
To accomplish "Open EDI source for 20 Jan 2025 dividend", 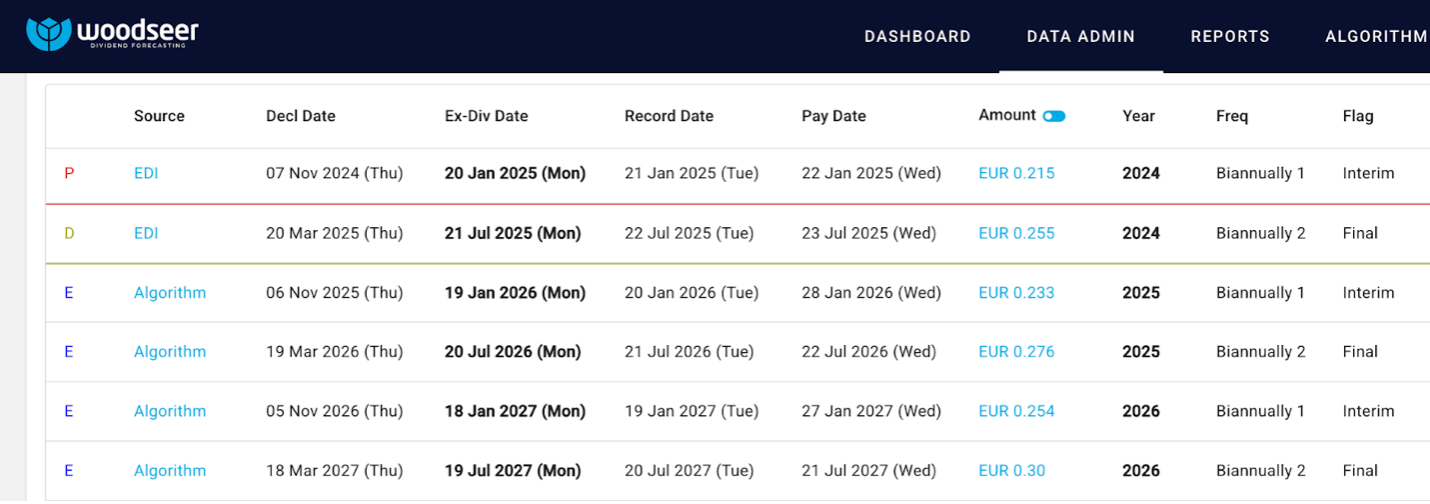I will click(x=146, y=173).
